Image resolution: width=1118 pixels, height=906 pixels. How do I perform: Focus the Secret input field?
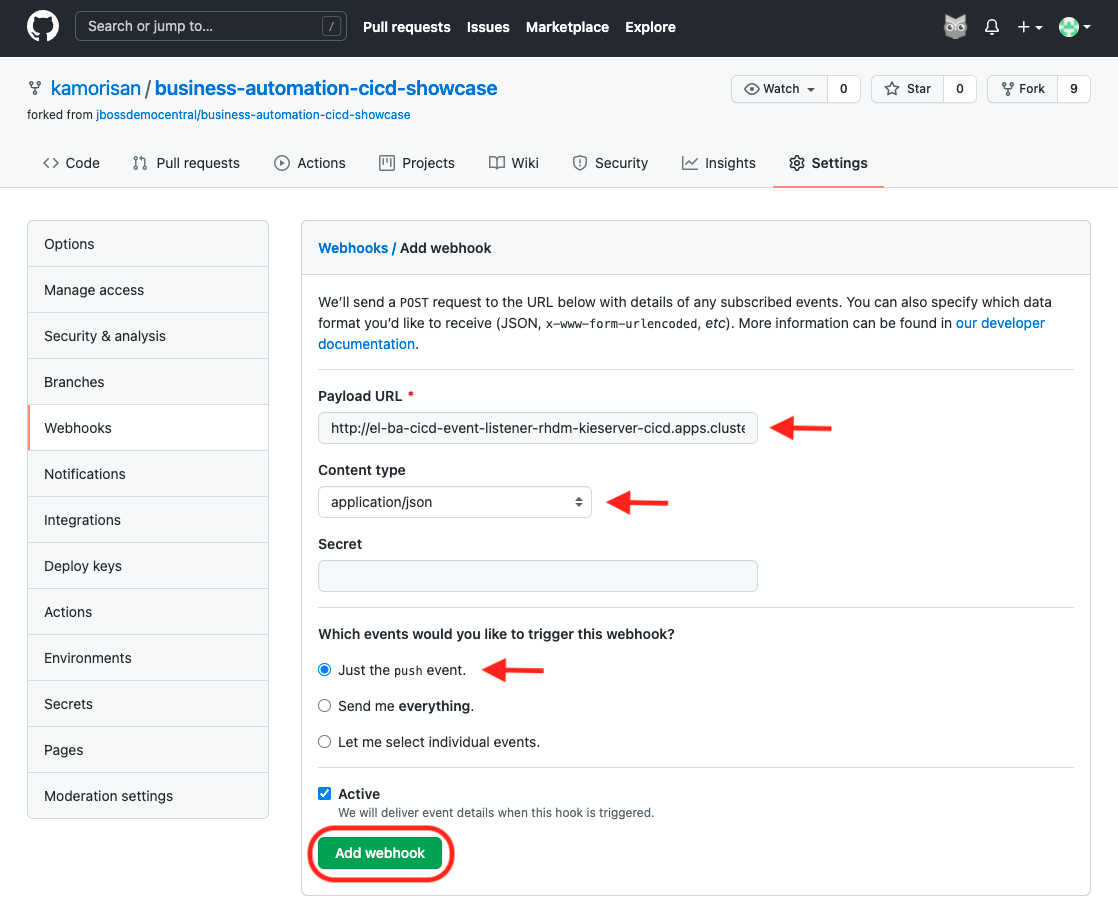[x=538, y=576]
